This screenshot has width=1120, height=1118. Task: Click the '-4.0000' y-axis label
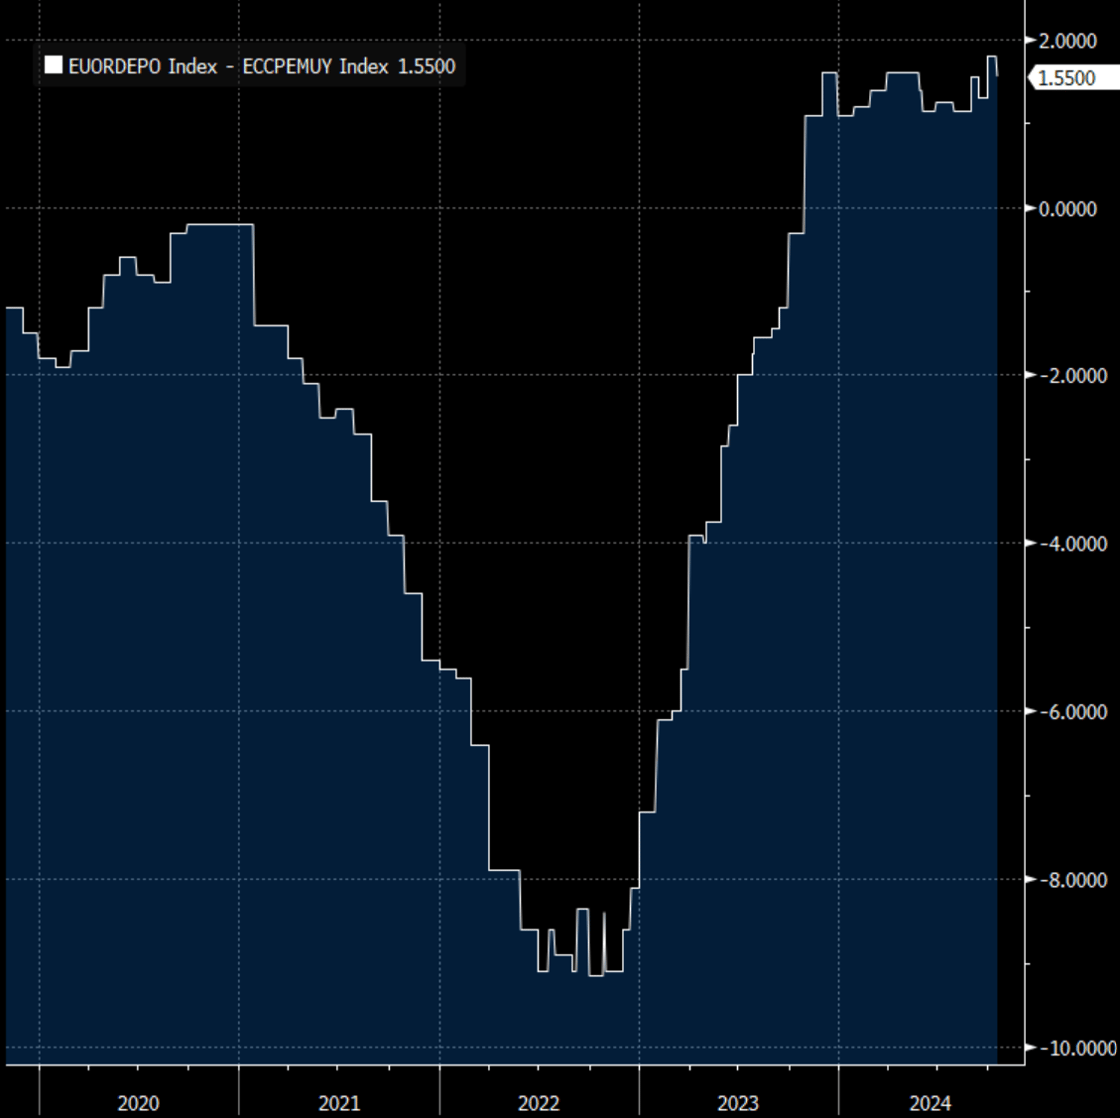pyautogui.click(x=1072, y=543)
